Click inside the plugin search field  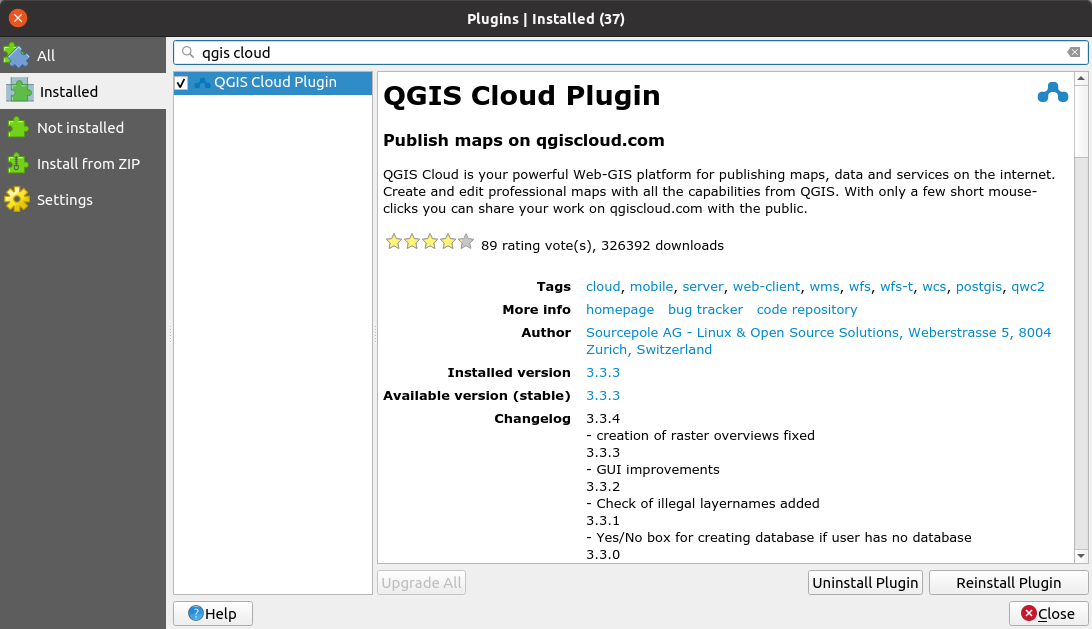point(630,52)
